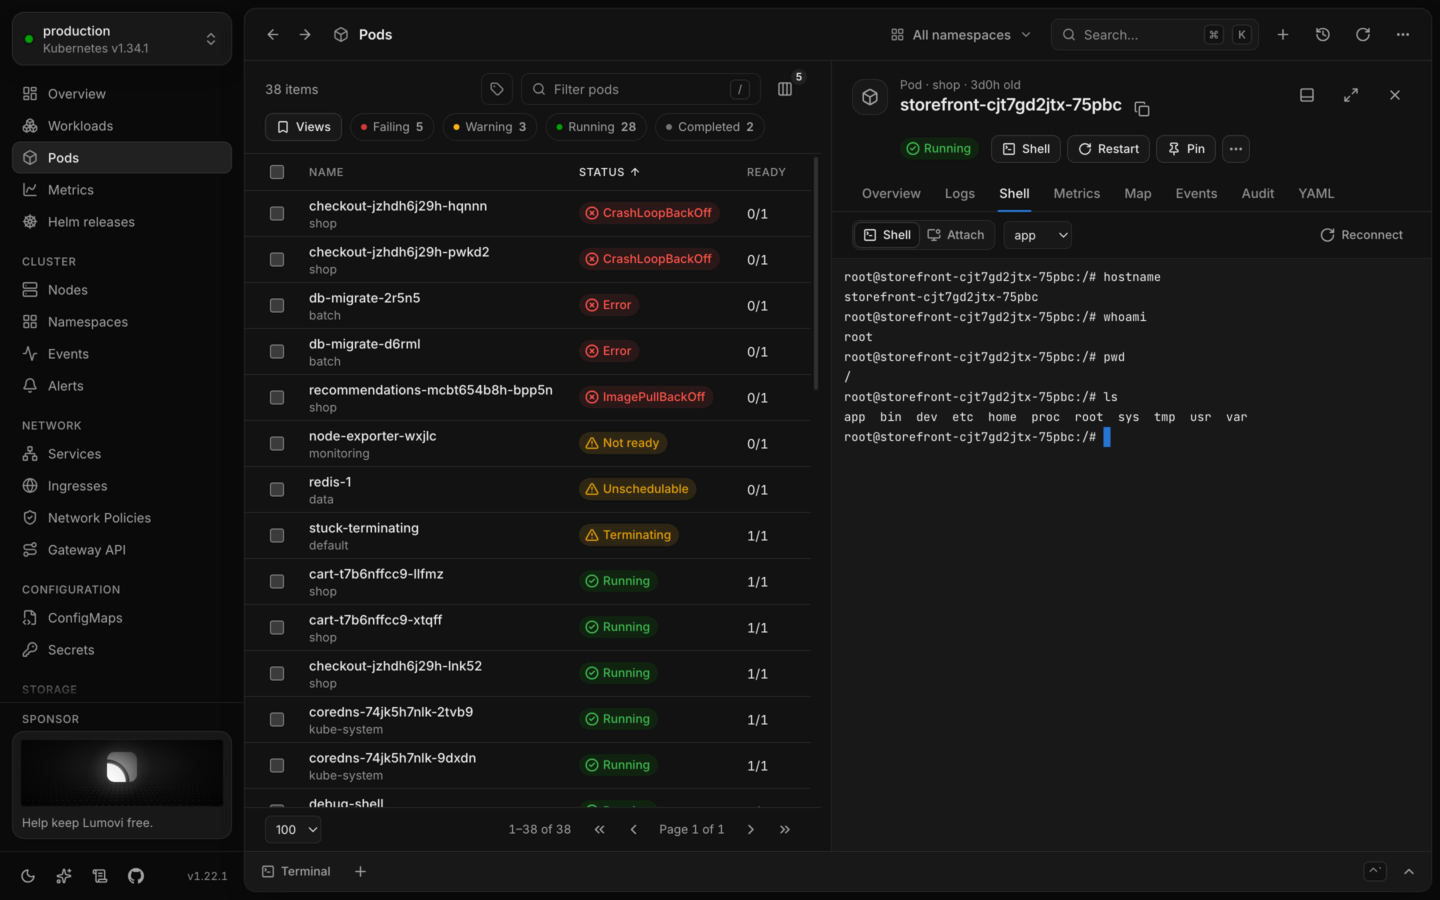Open the app container dropdown

[x=1038, y=235]
